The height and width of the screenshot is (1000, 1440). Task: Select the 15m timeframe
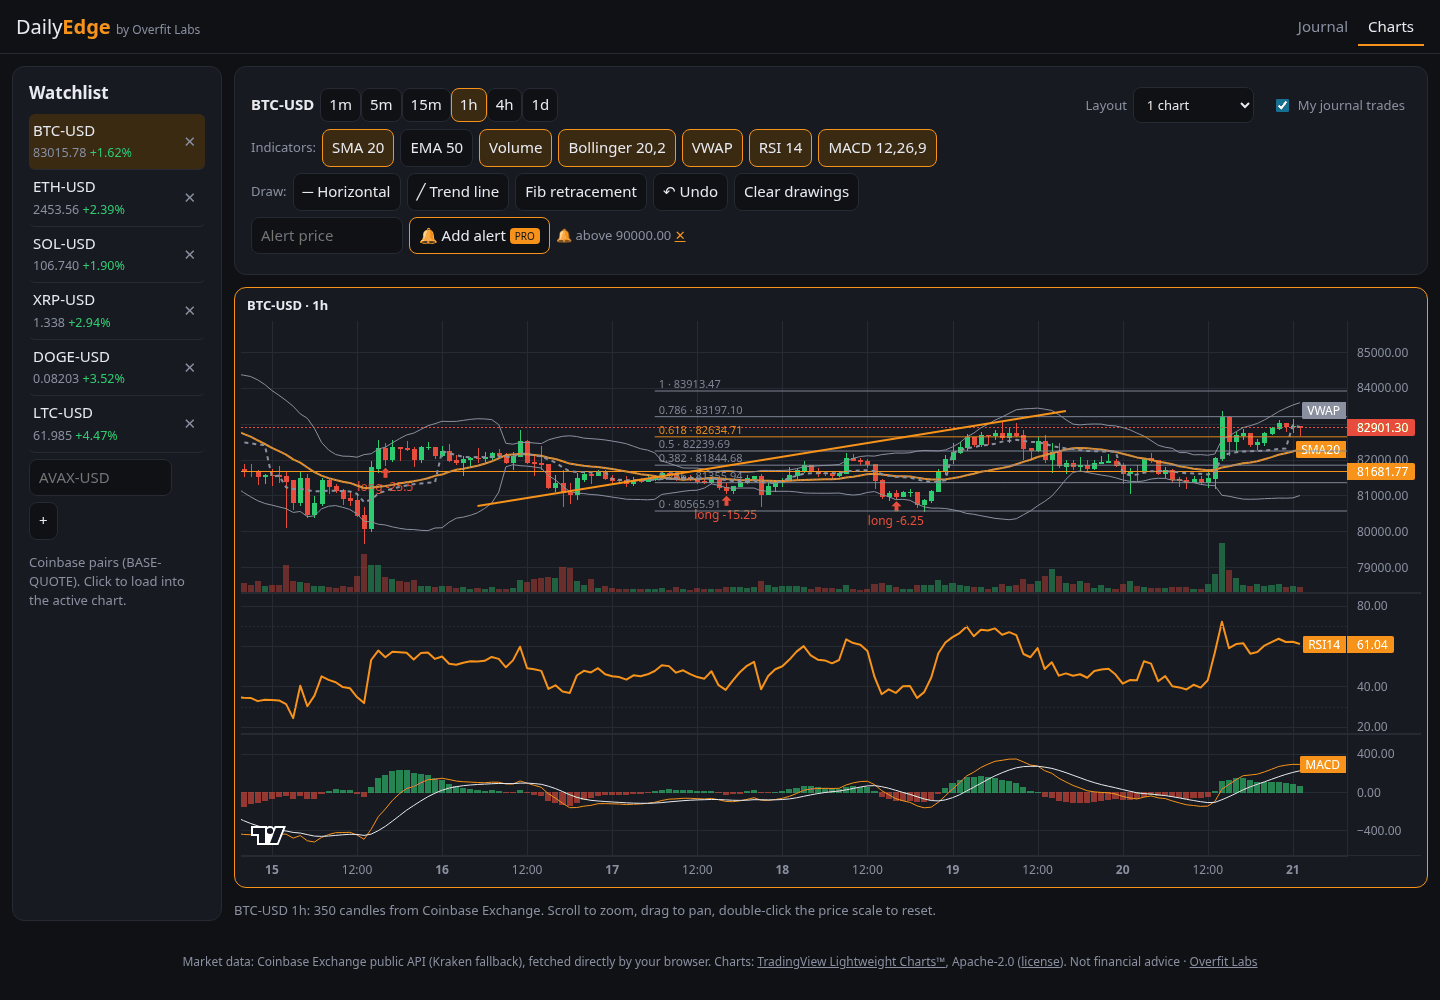click(x=426, y=105)
